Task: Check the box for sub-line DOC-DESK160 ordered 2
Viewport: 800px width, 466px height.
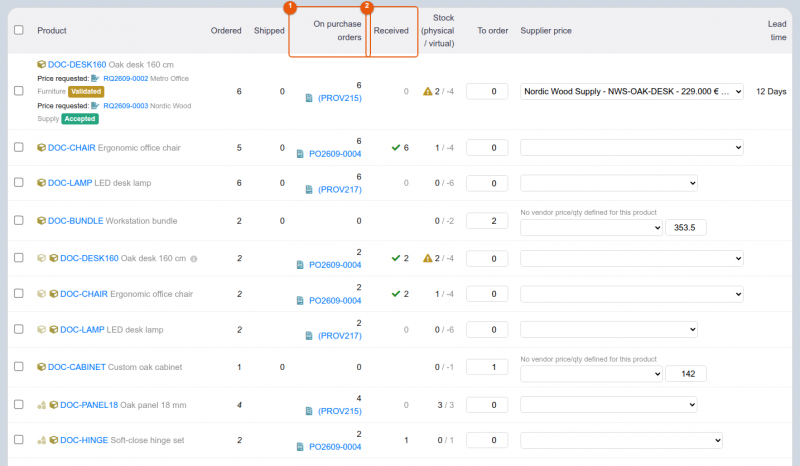Action: (19, 258)
